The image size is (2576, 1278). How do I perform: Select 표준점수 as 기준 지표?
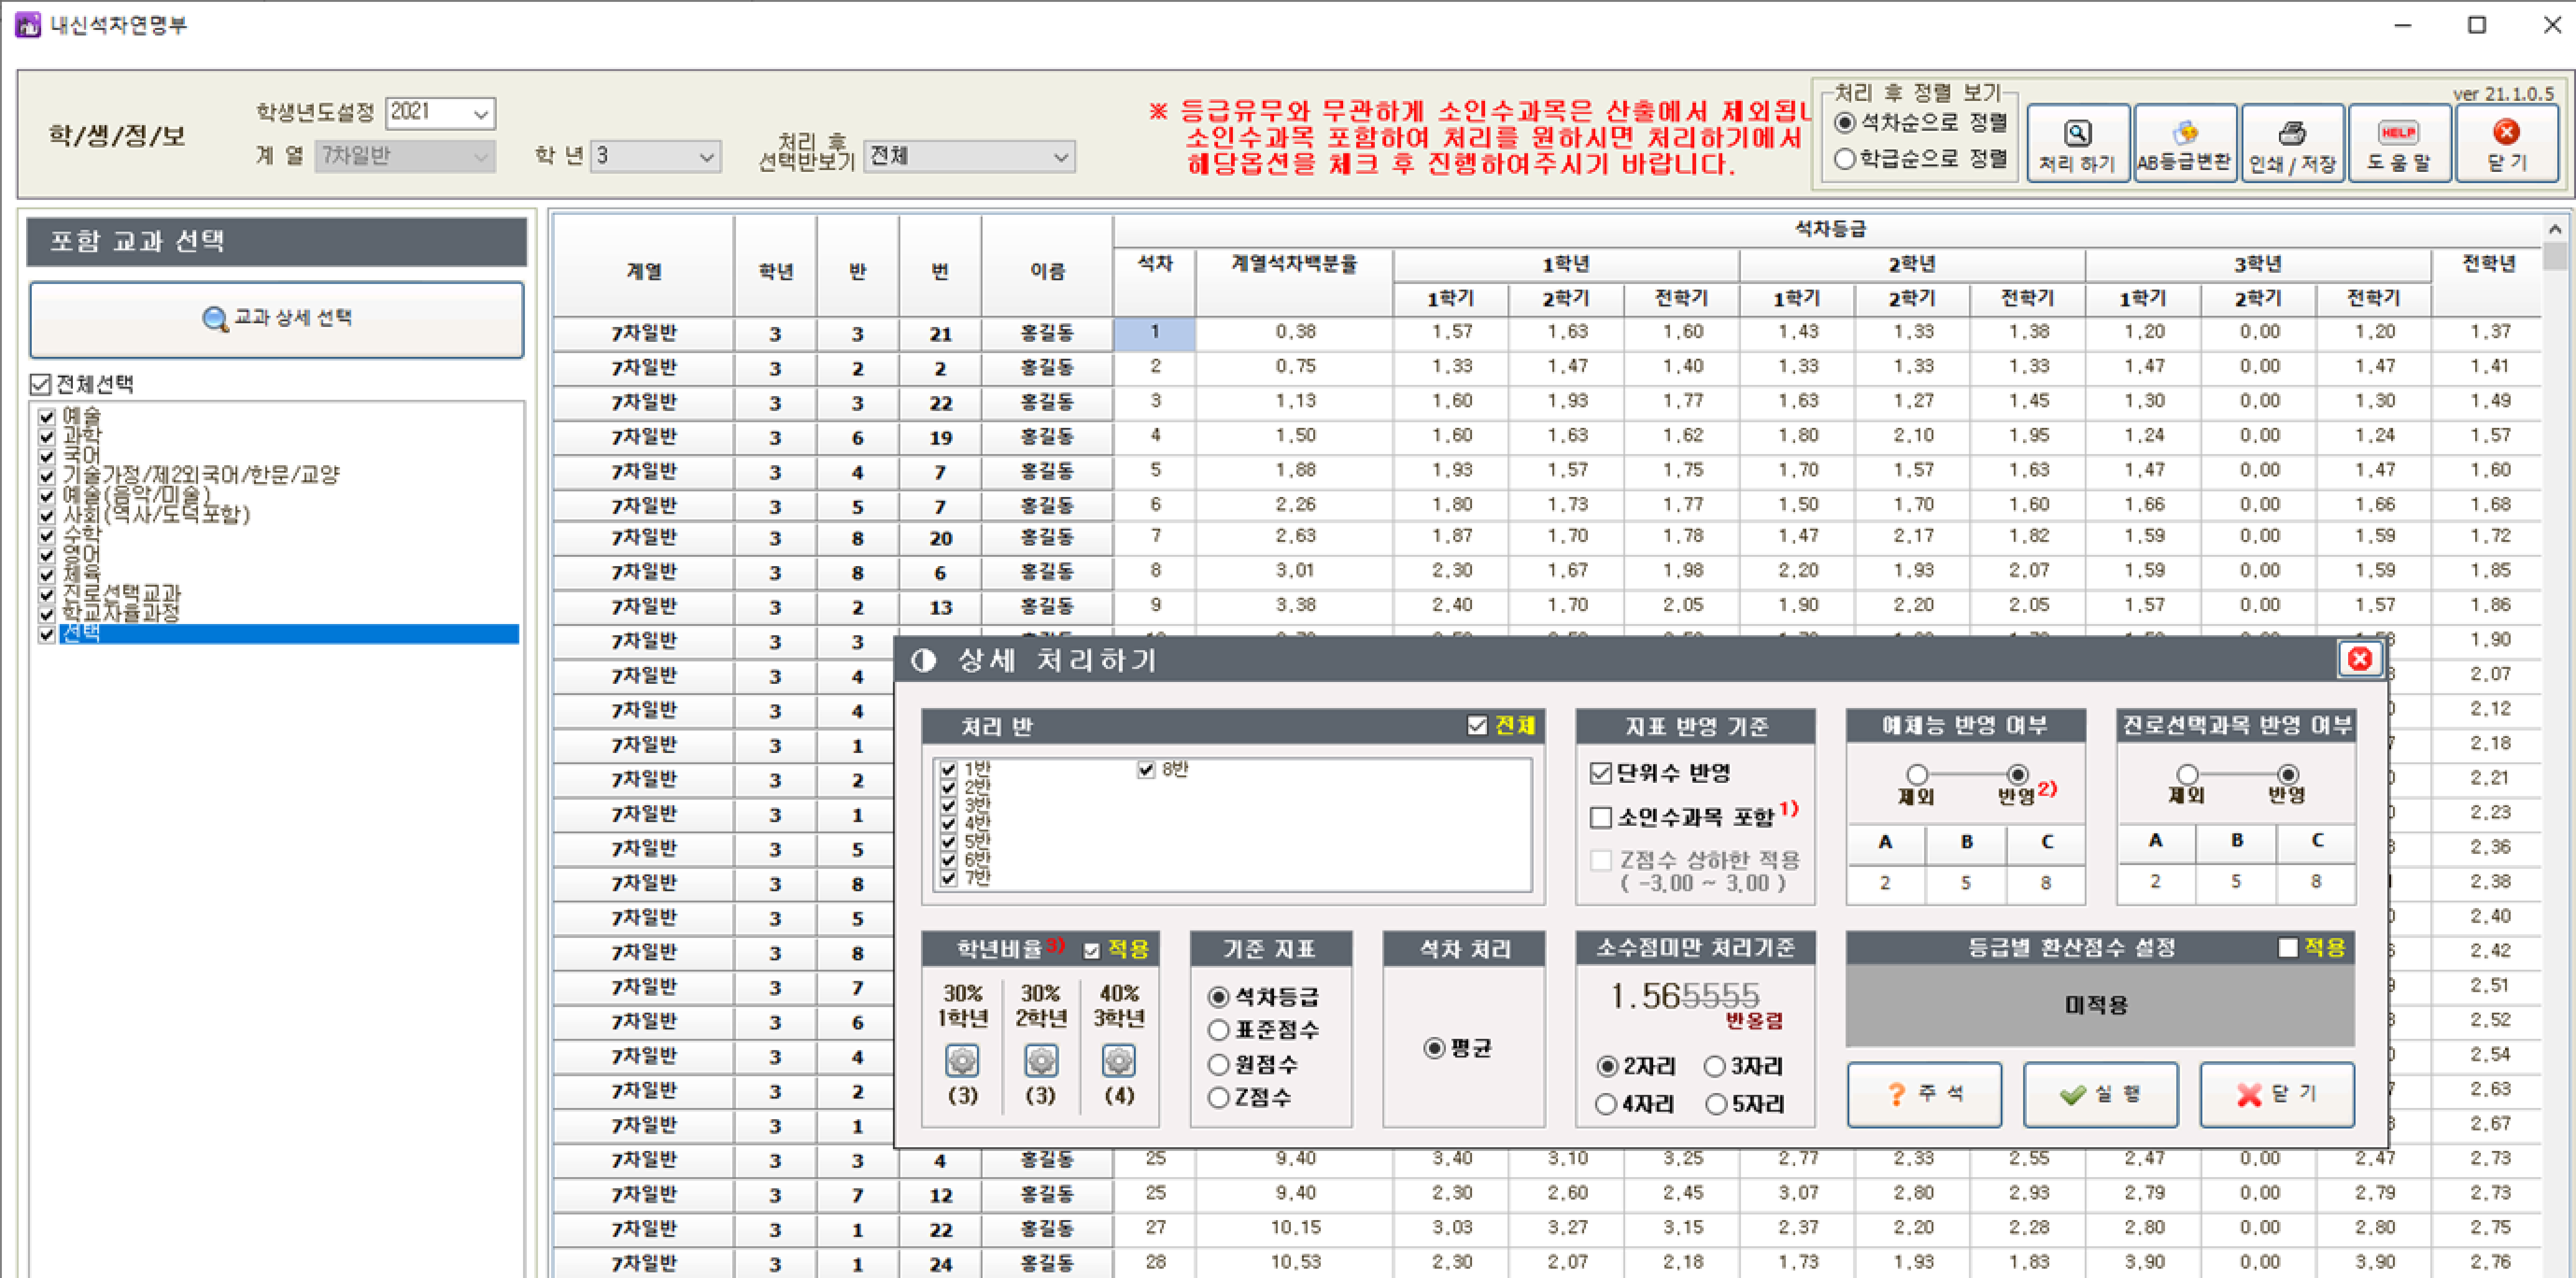1218,1030
